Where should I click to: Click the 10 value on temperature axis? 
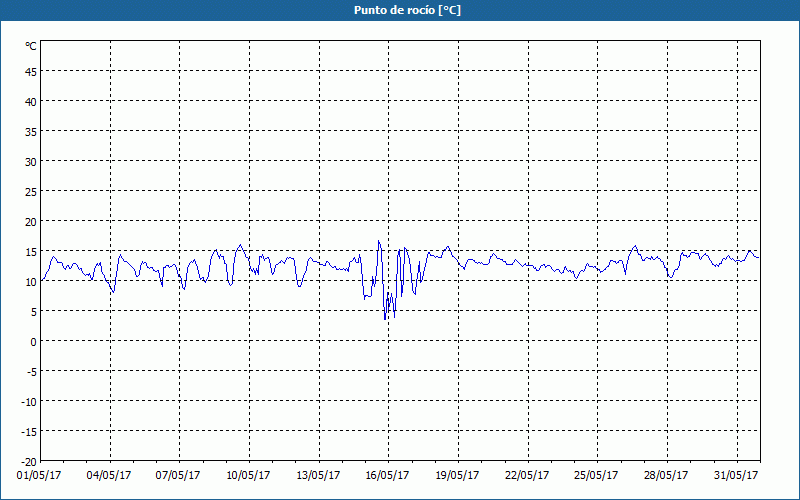pyautogui.click(x=31, y=282)
